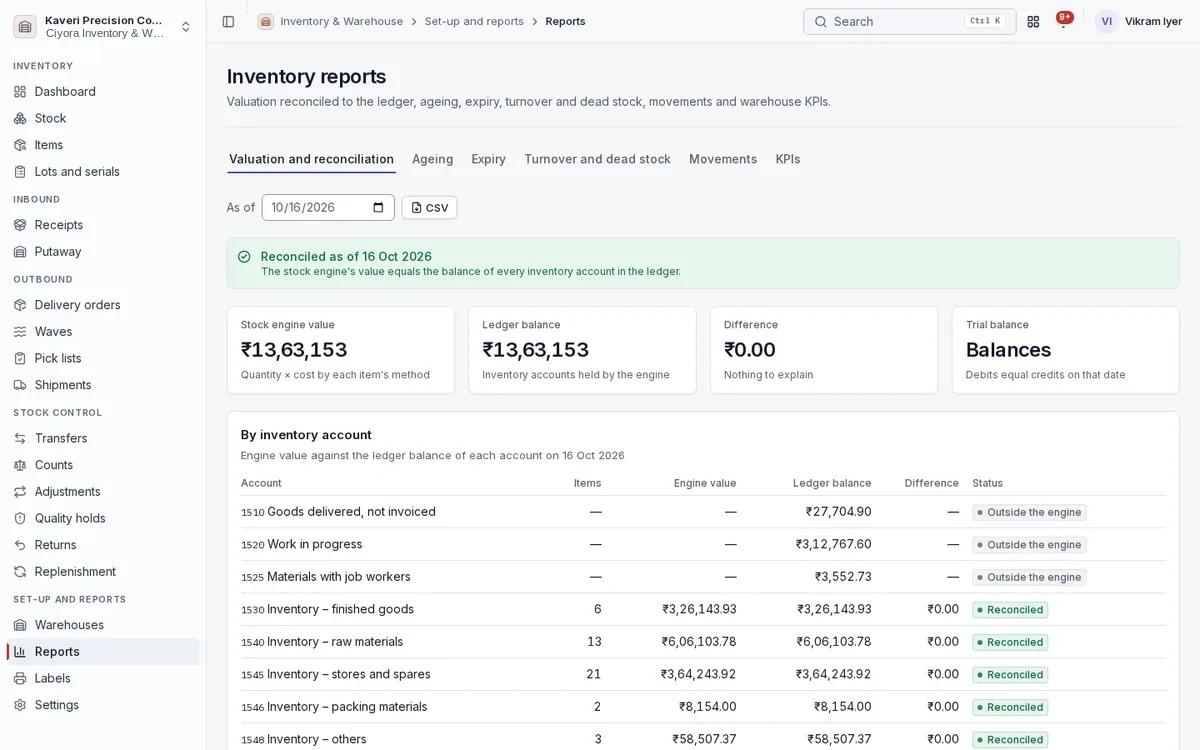The width and height of the screenshot is (1200, 750).
Task: Click the Quality holds shield icon
Action: [x=20, y=518]
